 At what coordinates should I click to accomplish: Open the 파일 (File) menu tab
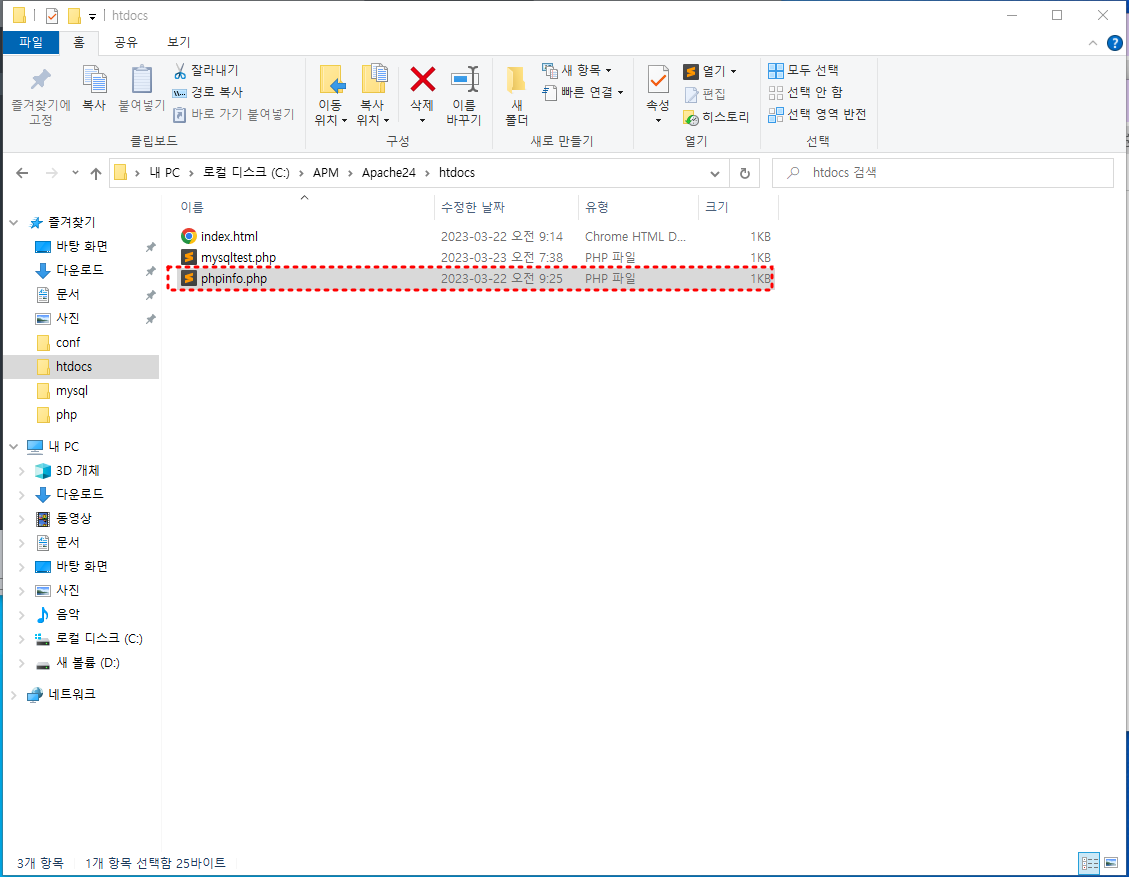click(31, 42)
